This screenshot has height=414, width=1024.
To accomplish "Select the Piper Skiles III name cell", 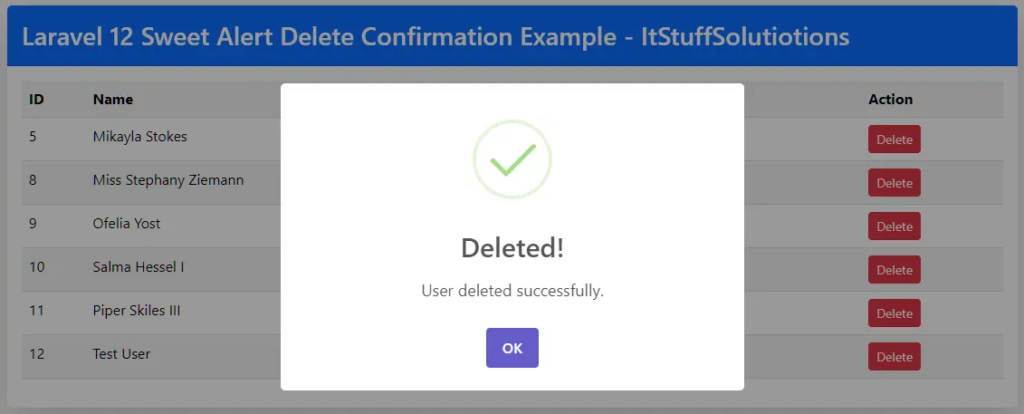I will click(137, 311).
